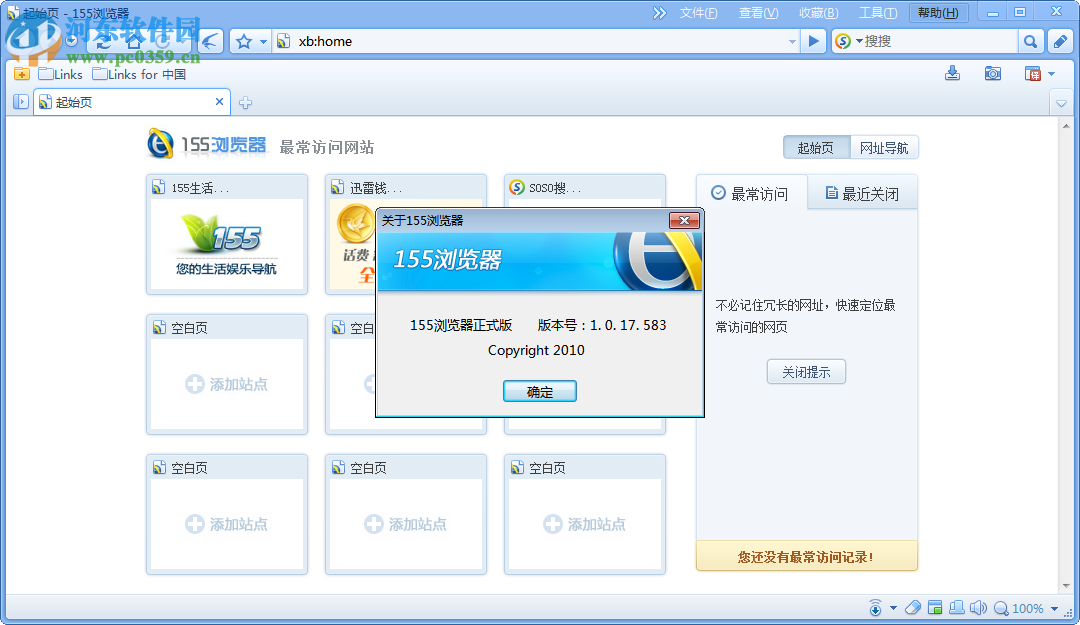Click the computer-shaped status bar icon

[x=957, y=608]
